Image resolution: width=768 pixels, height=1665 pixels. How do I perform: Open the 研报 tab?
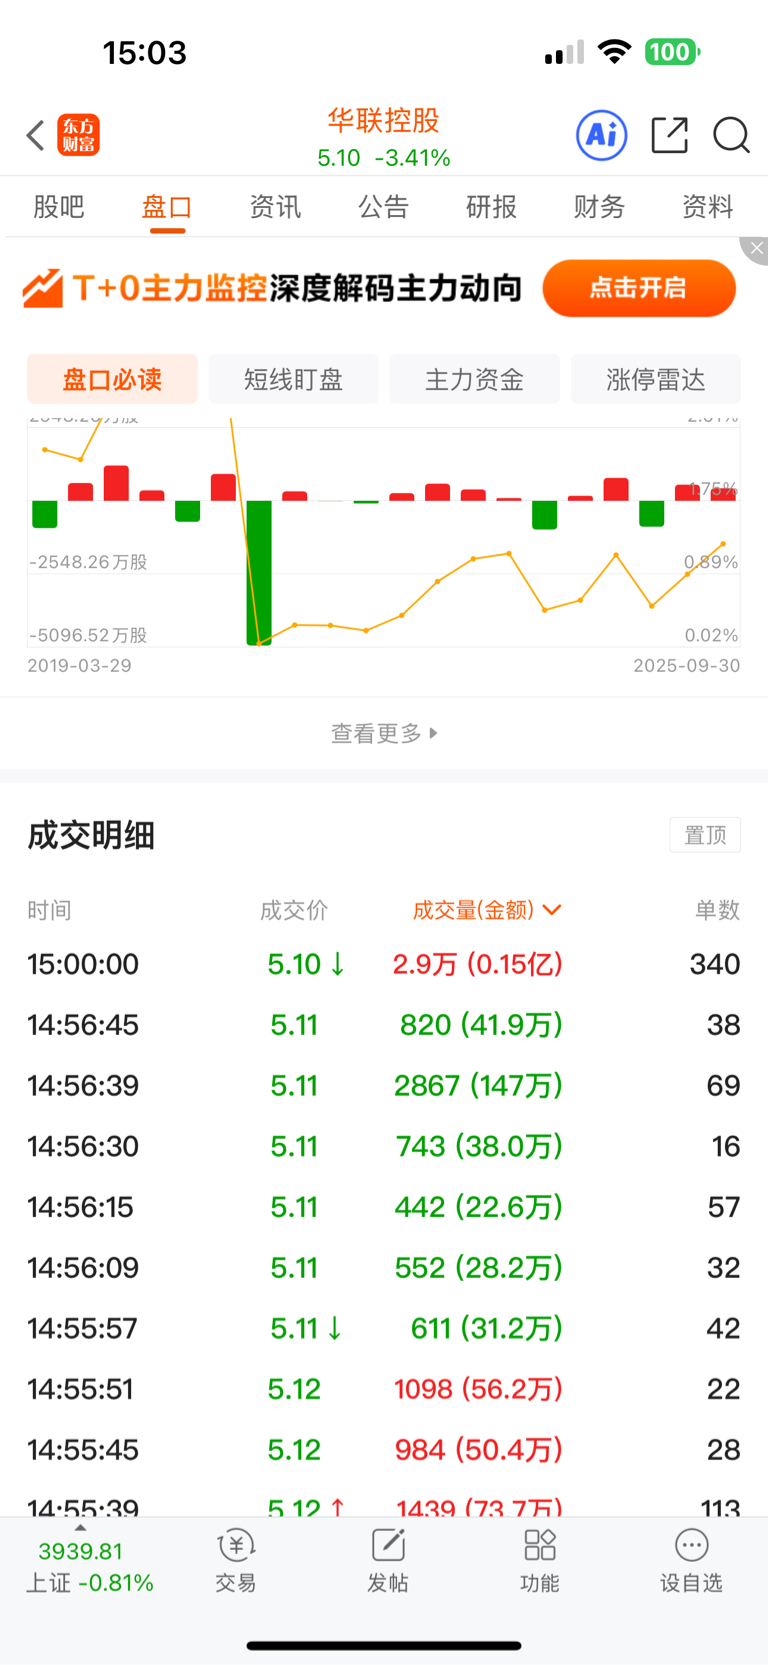click(x=492, y=207)
